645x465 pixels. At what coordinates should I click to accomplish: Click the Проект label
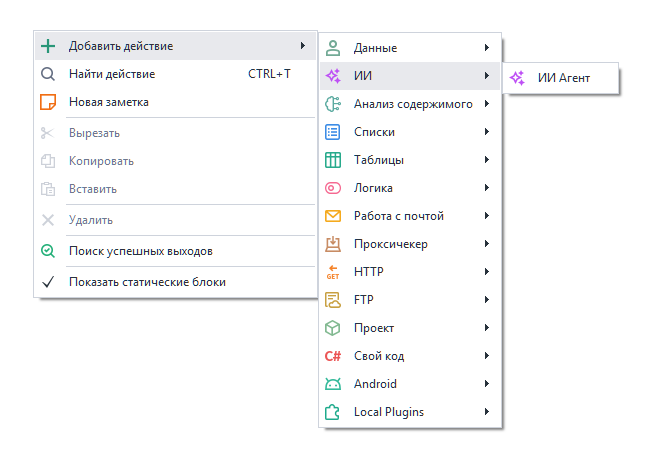click(x=374, y=328)
